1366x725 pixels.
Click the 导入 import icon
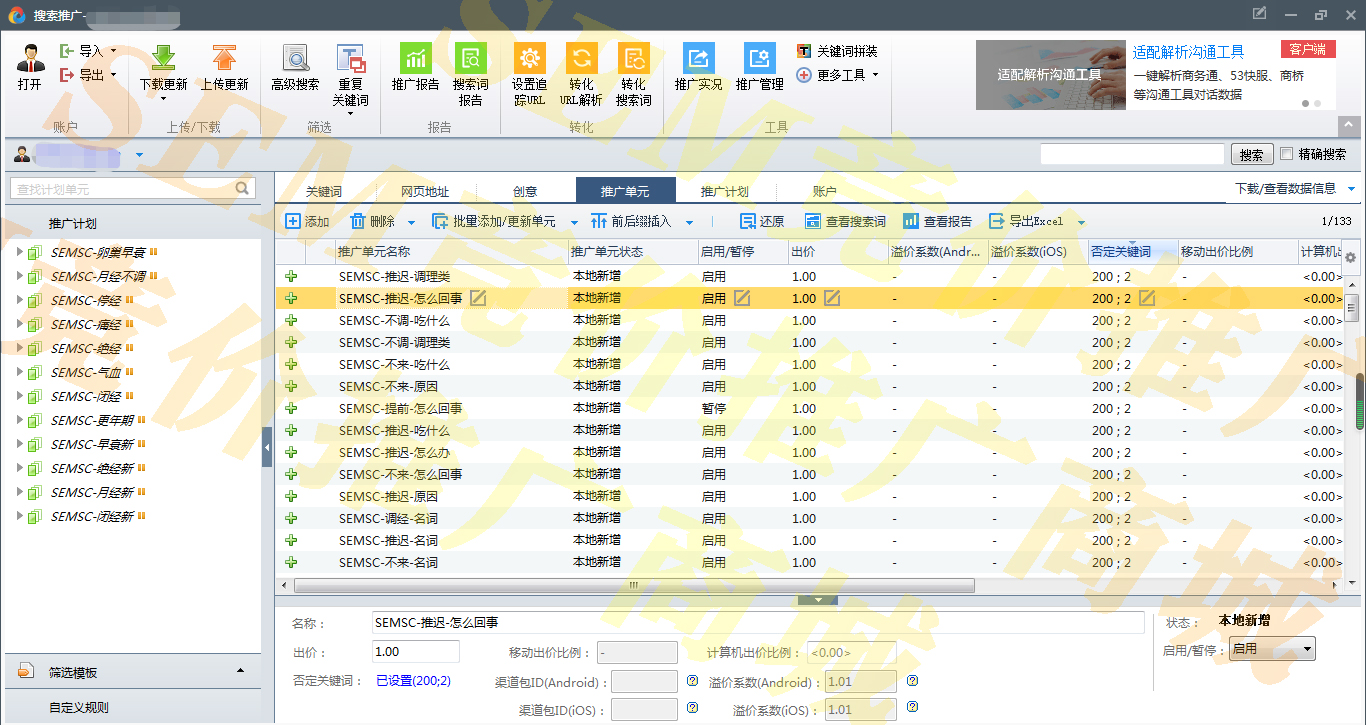pos(67,51)
